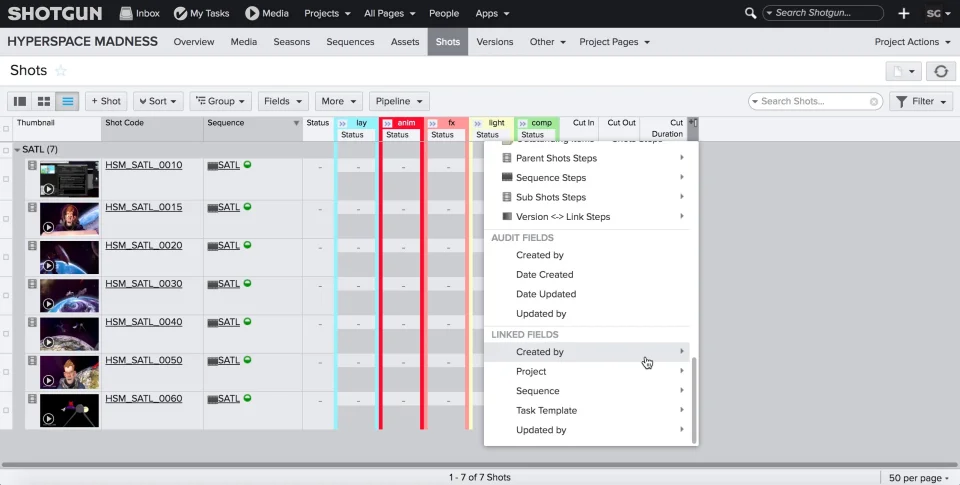This screenshot has height=485, width=960.
Task: Open the Filter dropdown
Action: pos(921,101)
